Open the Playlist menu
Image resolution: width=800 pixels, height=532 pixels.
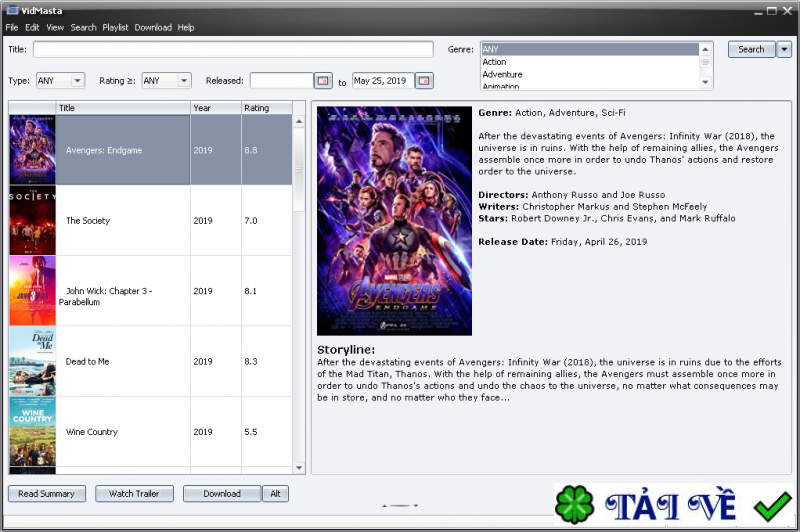click(115, 28)
